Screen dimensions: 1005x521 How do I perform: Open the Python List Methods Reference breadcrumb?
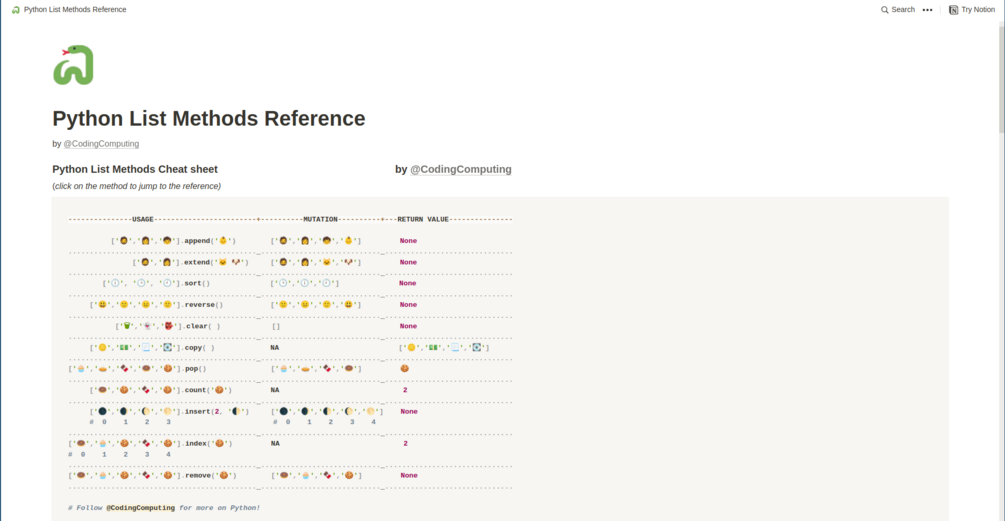(75, 10)
